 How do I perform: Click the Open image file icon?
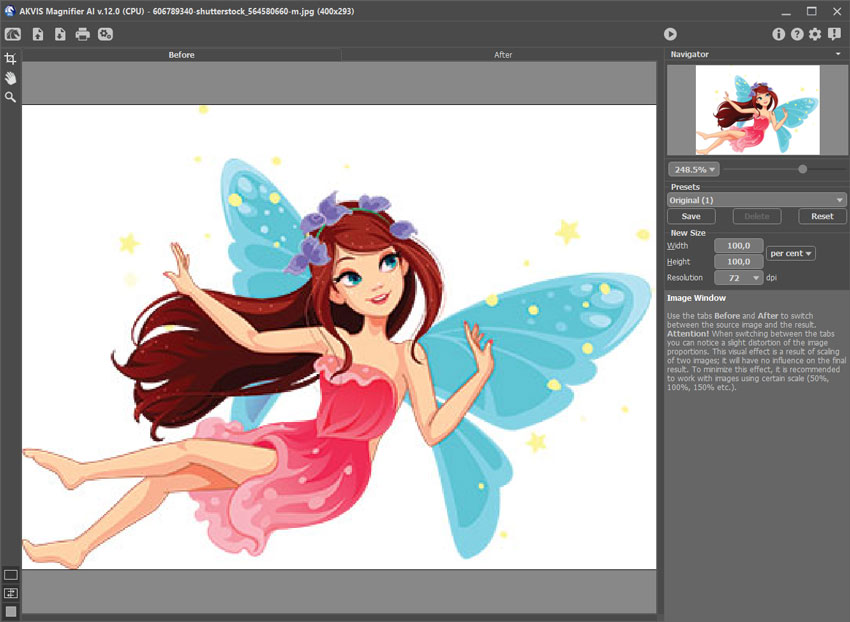(x=38, y=34)
